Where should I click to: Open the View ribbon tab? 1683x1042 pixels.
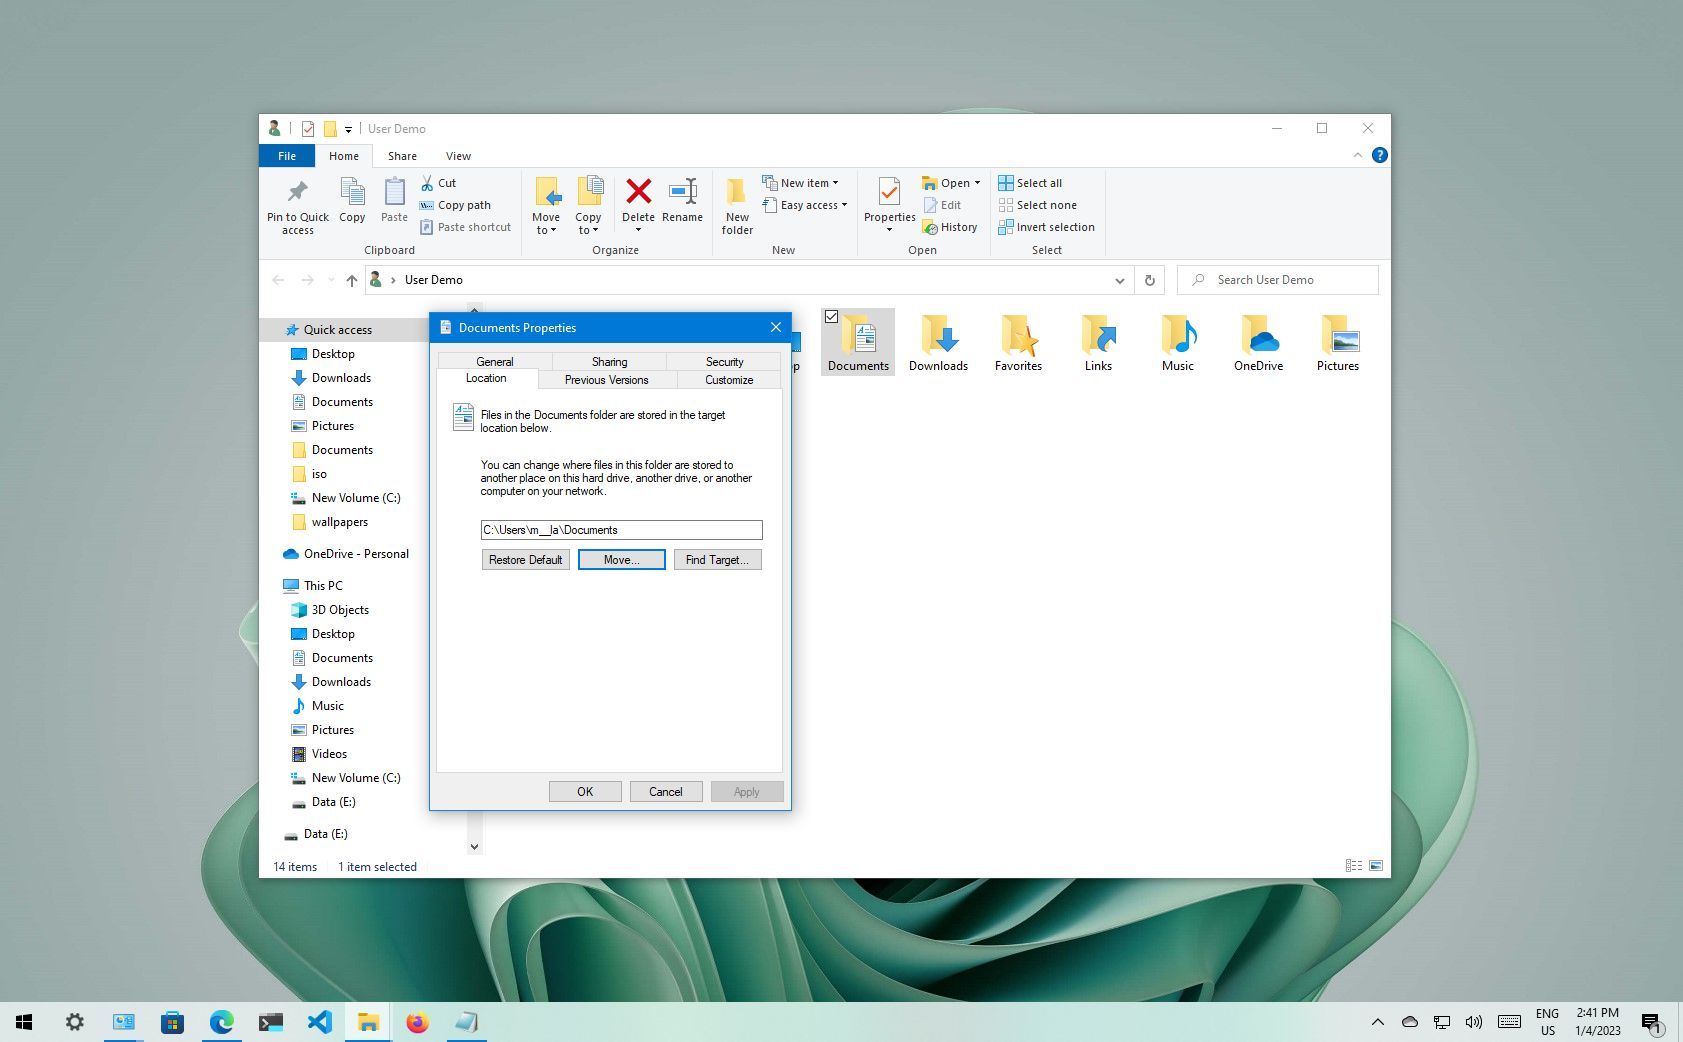click(x=458, y=155)
